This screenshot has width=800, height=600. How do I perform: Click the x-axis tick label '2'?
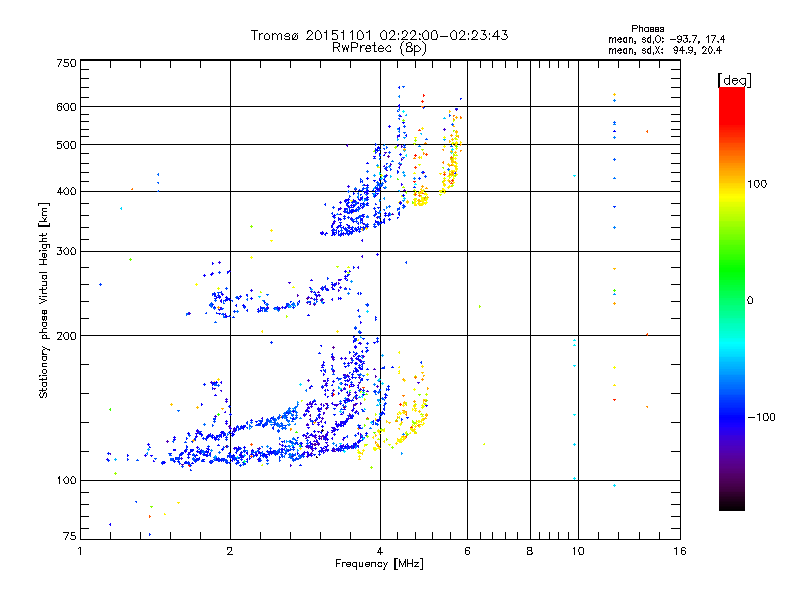(x=230, y=551)
